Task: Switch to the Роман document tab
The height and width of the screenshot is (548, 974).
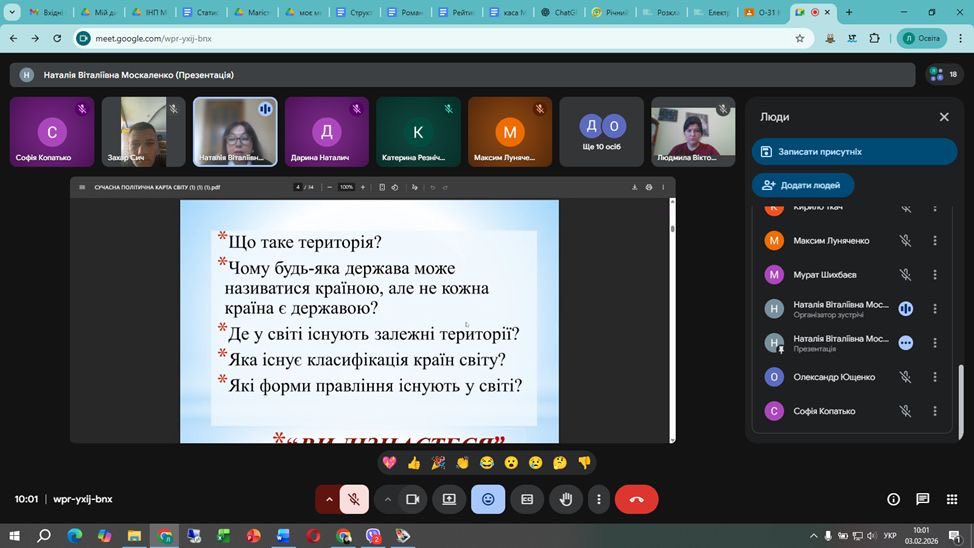Action: coord(405,12)
